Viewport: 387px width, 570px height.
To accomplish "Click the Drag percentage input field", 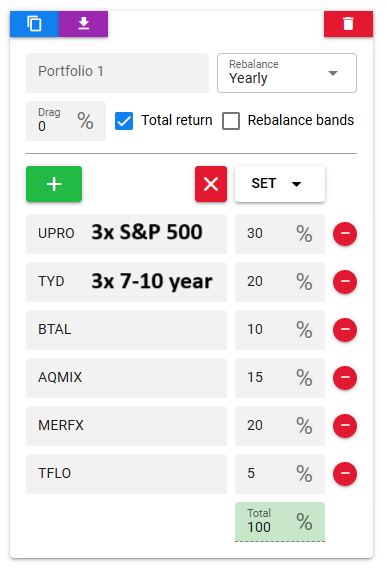I will click(66, 121).
